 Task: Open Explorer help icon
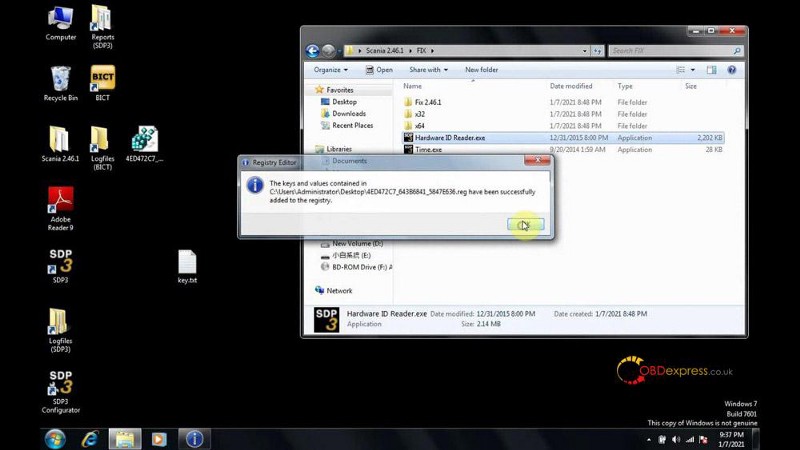click(732, 70)
